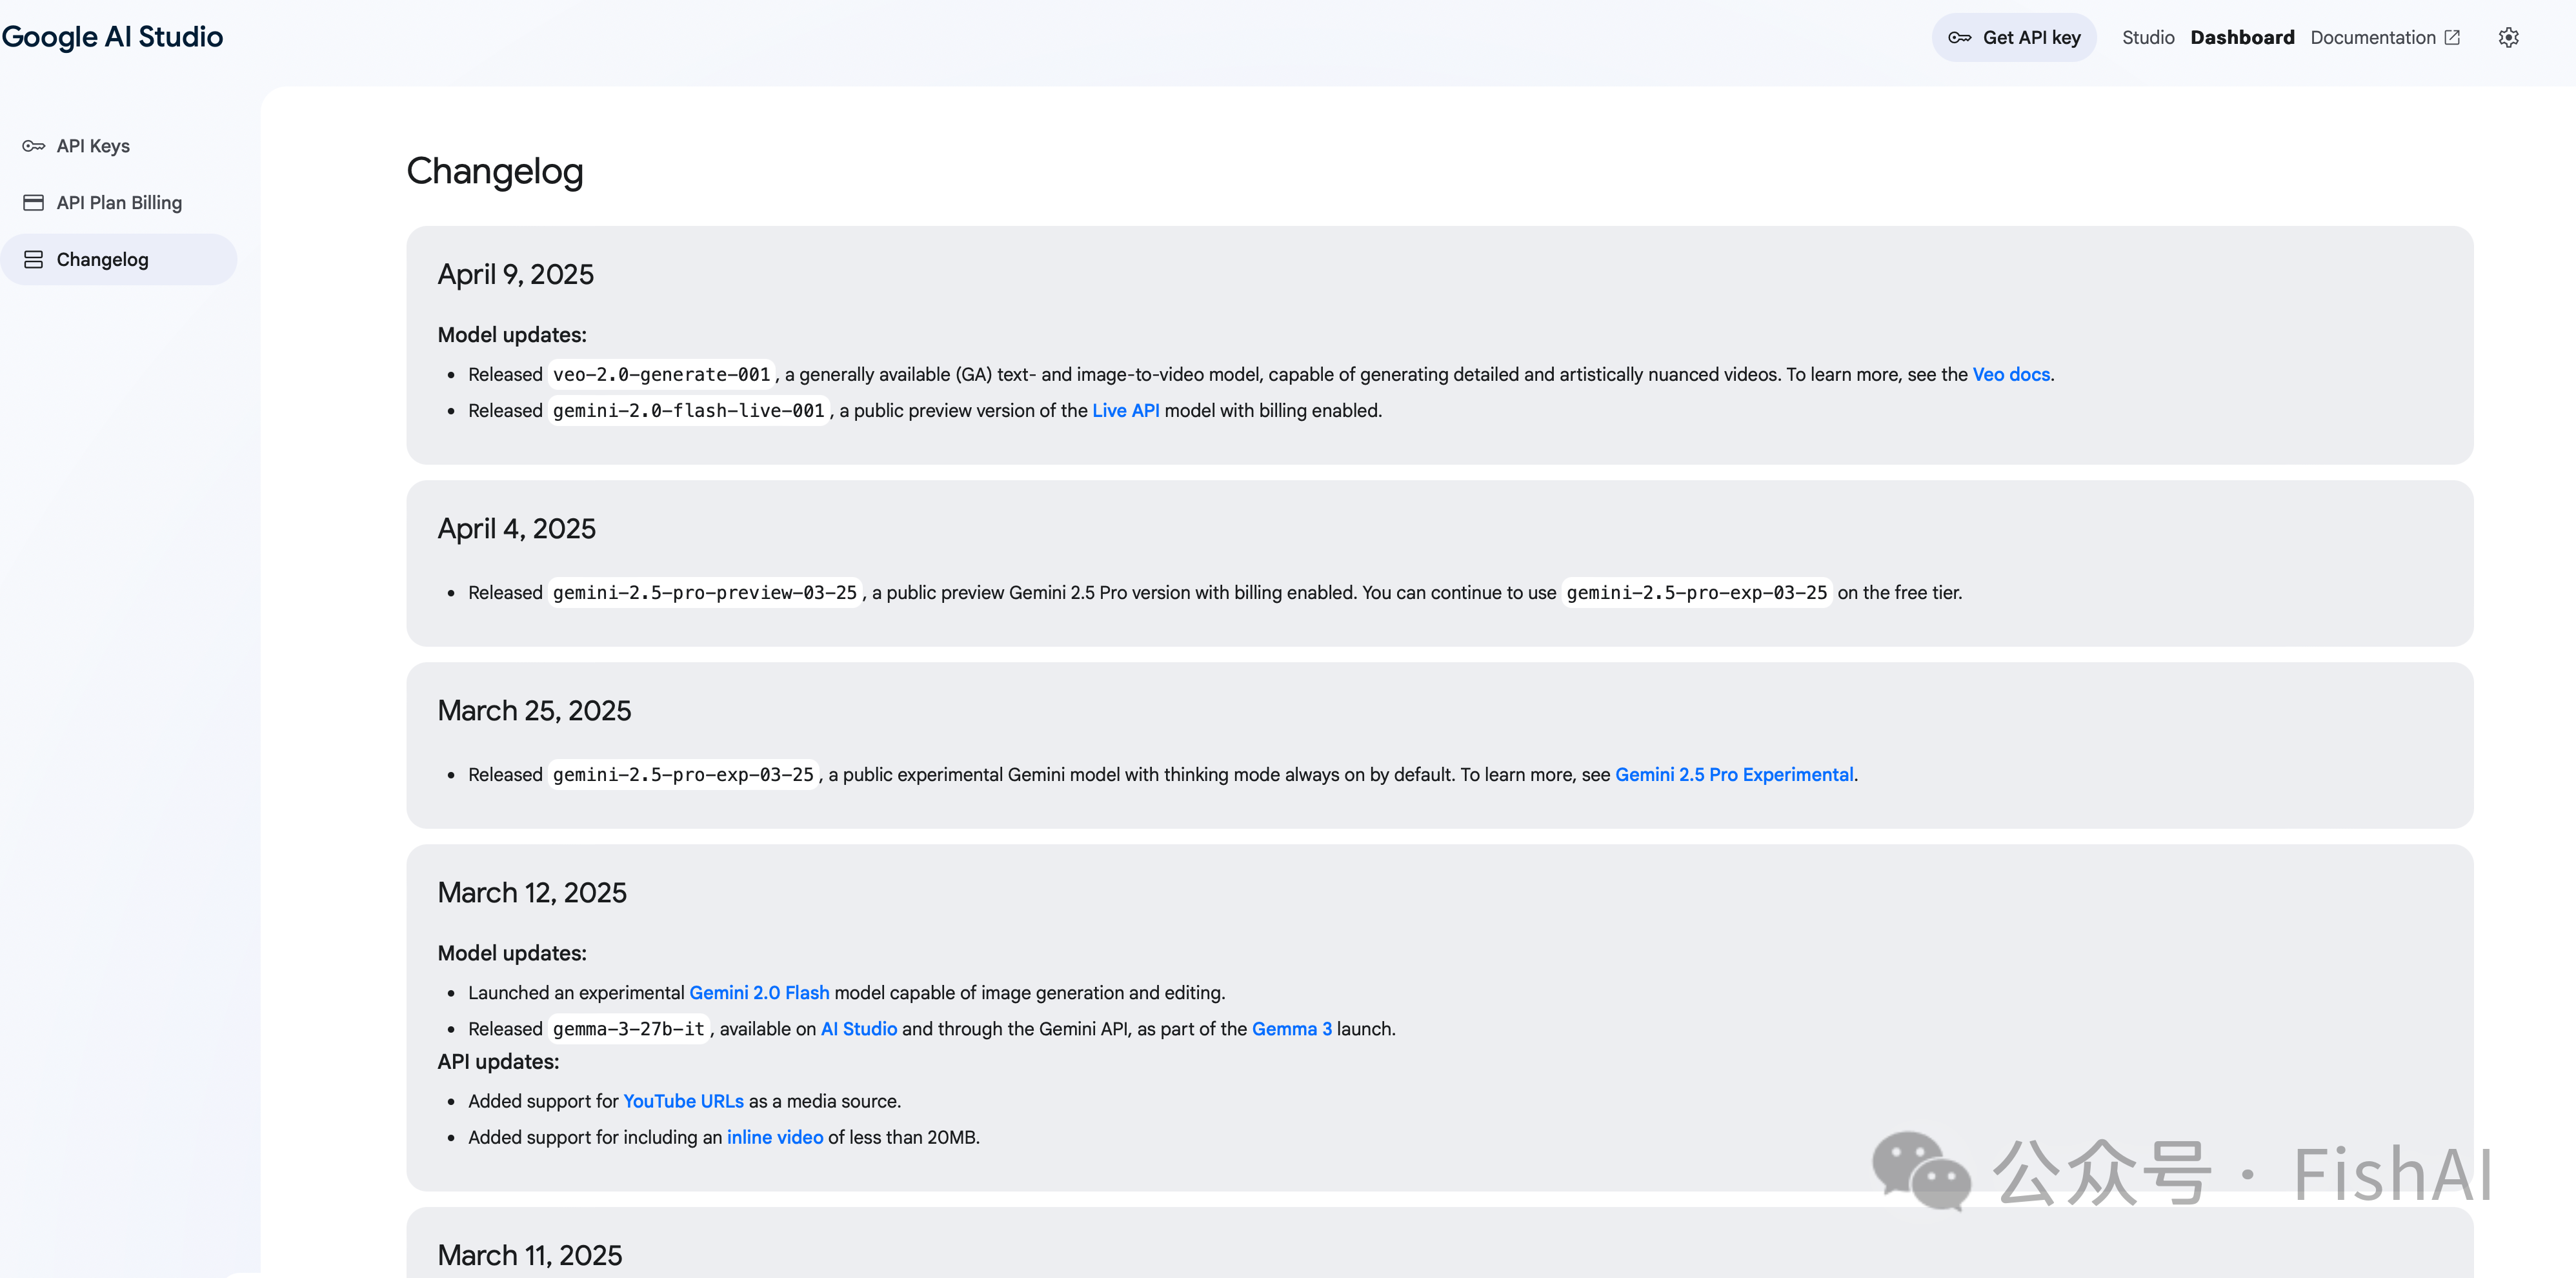The height and width of the screenshot is (1278, 2576).
Task: Click the API updates: subheading
Action: 498,1061
